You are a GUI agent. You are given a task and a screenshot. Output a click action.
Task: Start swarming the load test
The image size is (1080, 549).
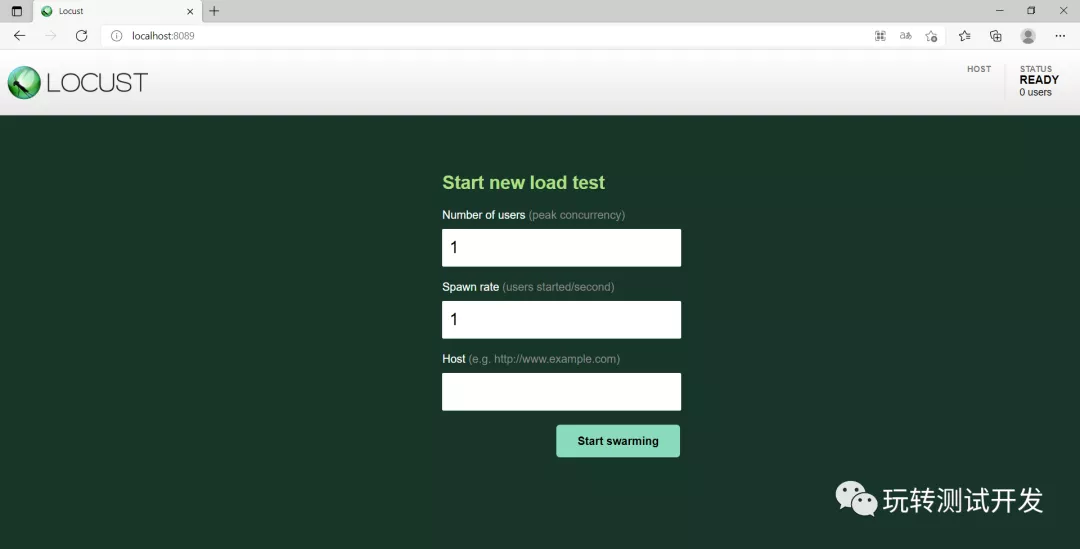[618, 441]
